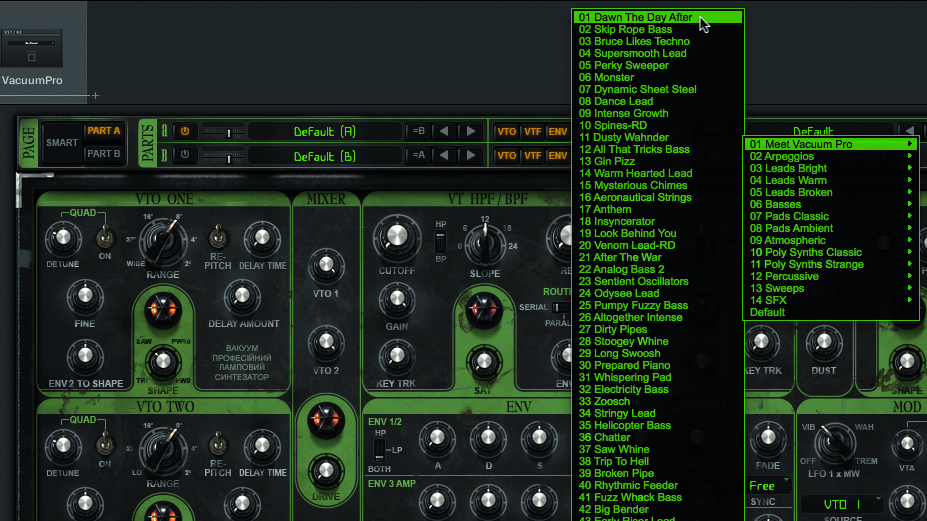Click Part A ENV button
Screen dimensions: 927x521
click(x=558, y=131)
